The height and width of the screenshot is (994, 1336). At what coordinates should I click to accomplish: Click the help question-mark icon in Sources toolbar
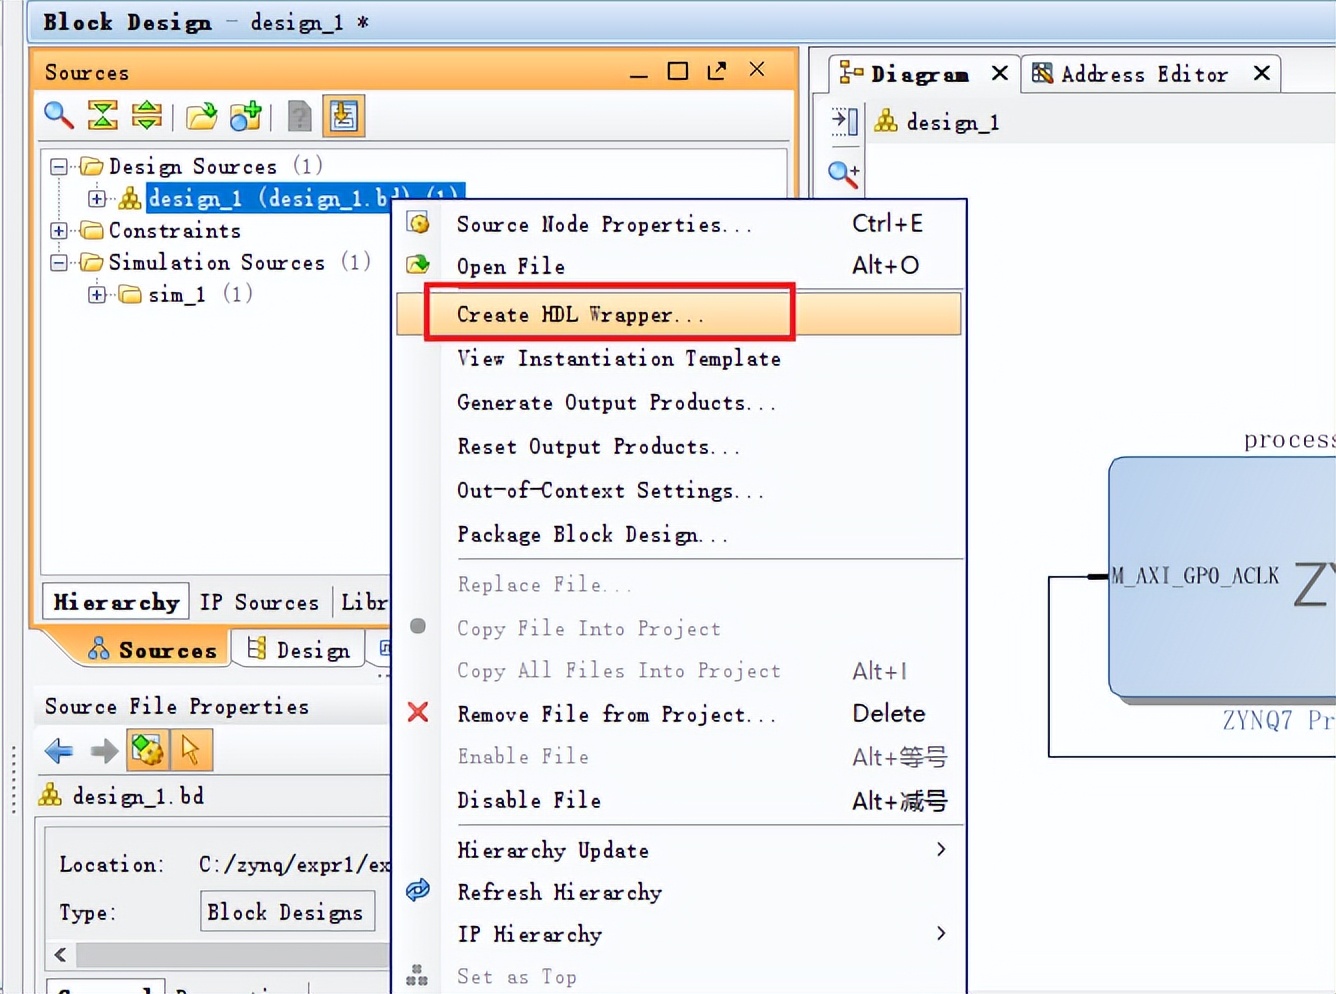pos(297,117)
